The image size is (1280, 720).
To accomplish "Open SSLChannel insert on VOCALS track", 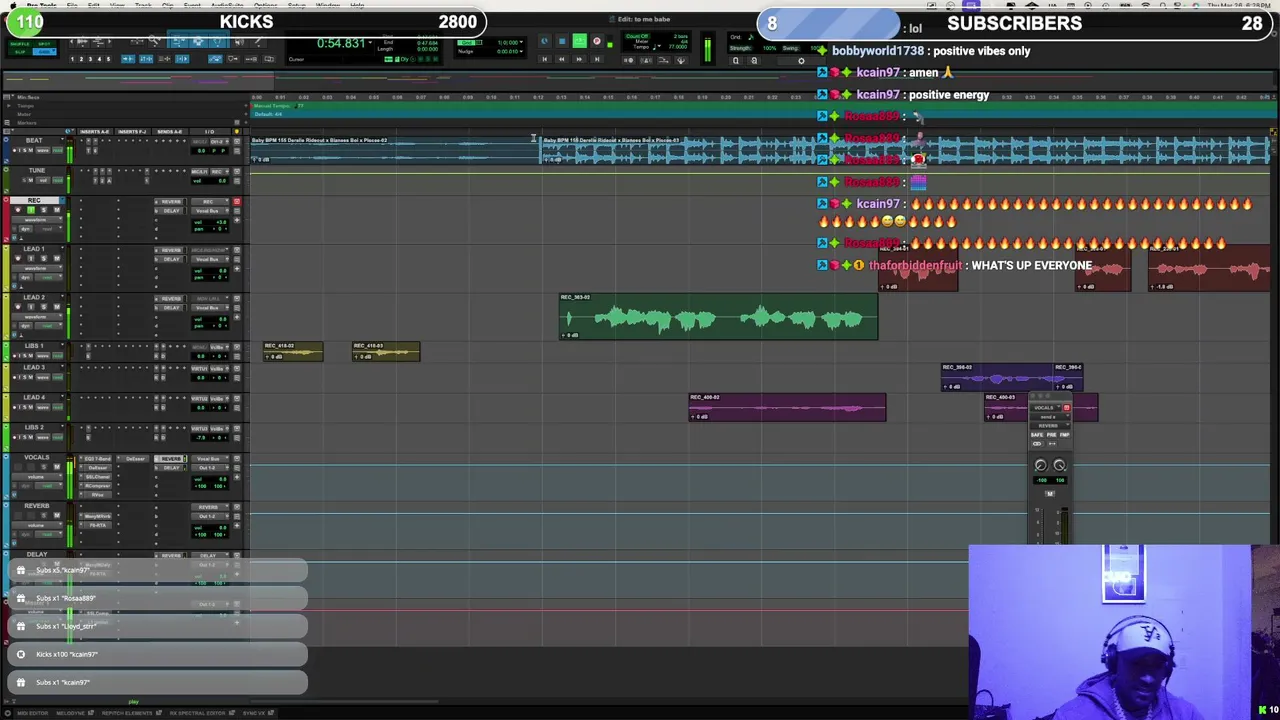I will tap(96, 477).
